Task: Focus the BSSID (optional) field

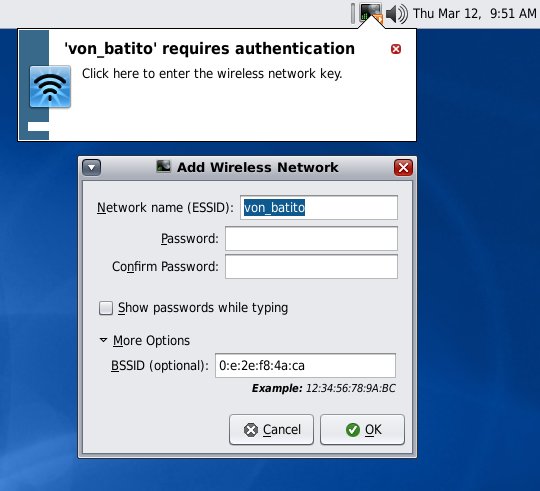Action: [305, 365]
